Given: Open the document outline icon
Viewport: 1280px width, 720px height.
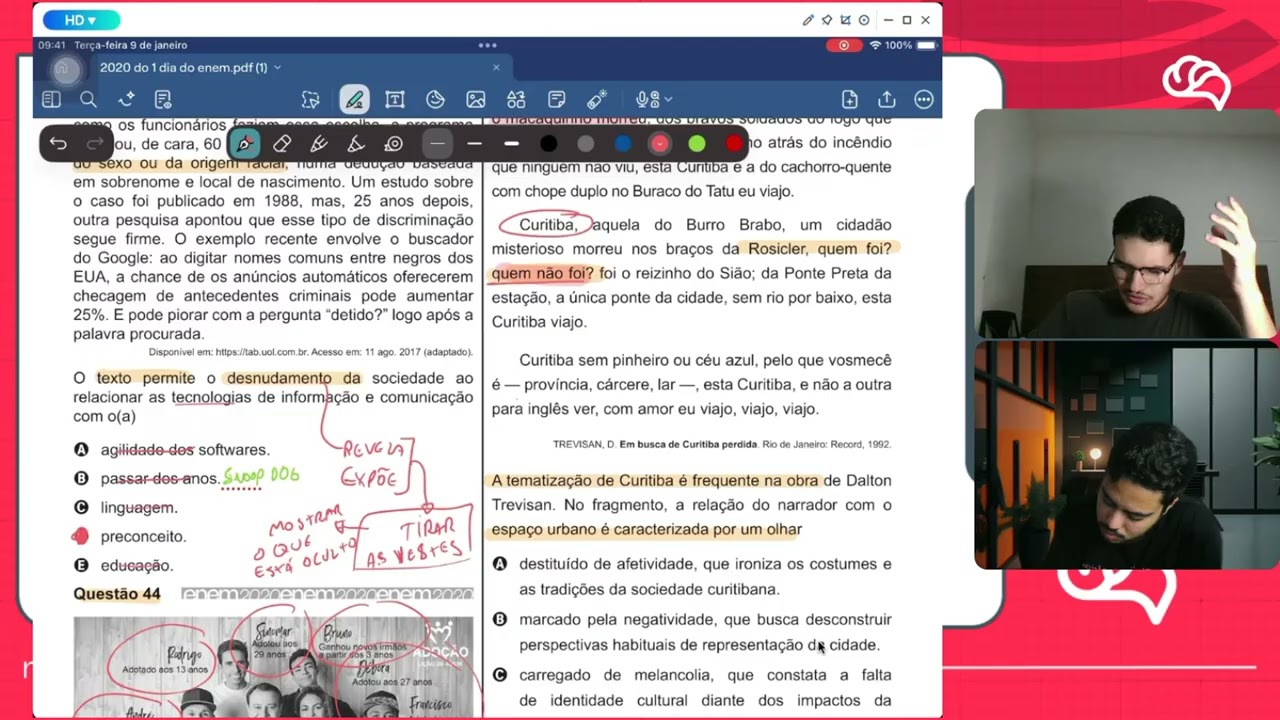Looking at the screenshot, I should tap(163, 99).
